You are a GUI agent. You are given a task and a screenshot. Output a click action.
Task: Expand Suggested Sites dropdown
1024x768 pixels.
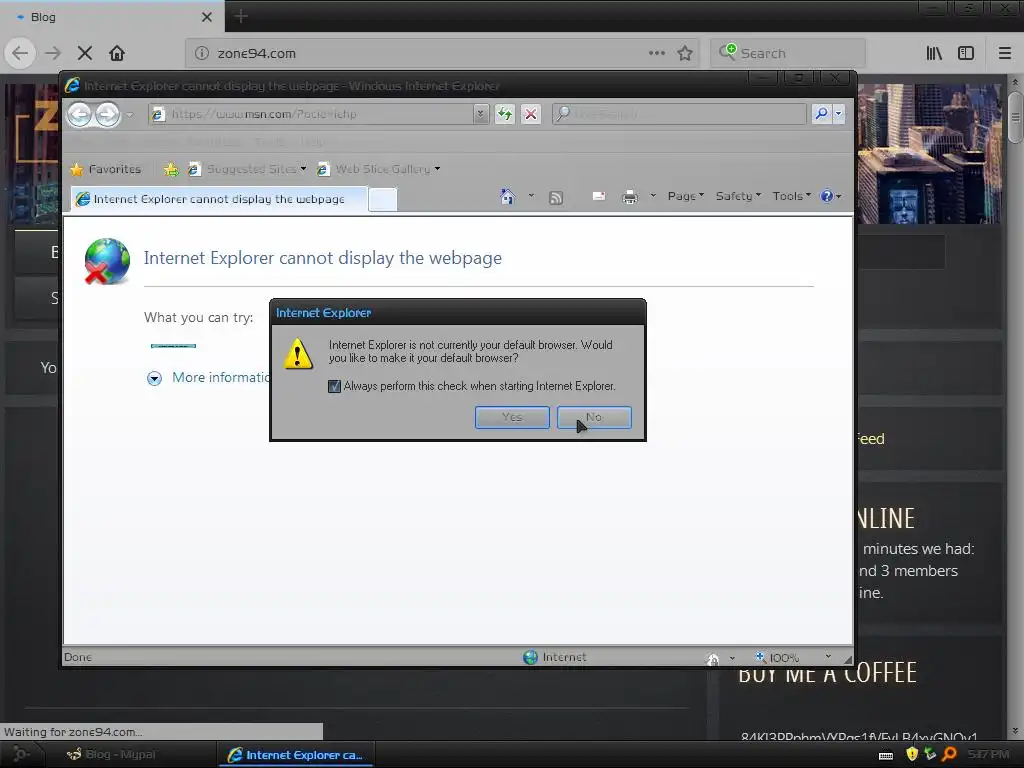303,169
